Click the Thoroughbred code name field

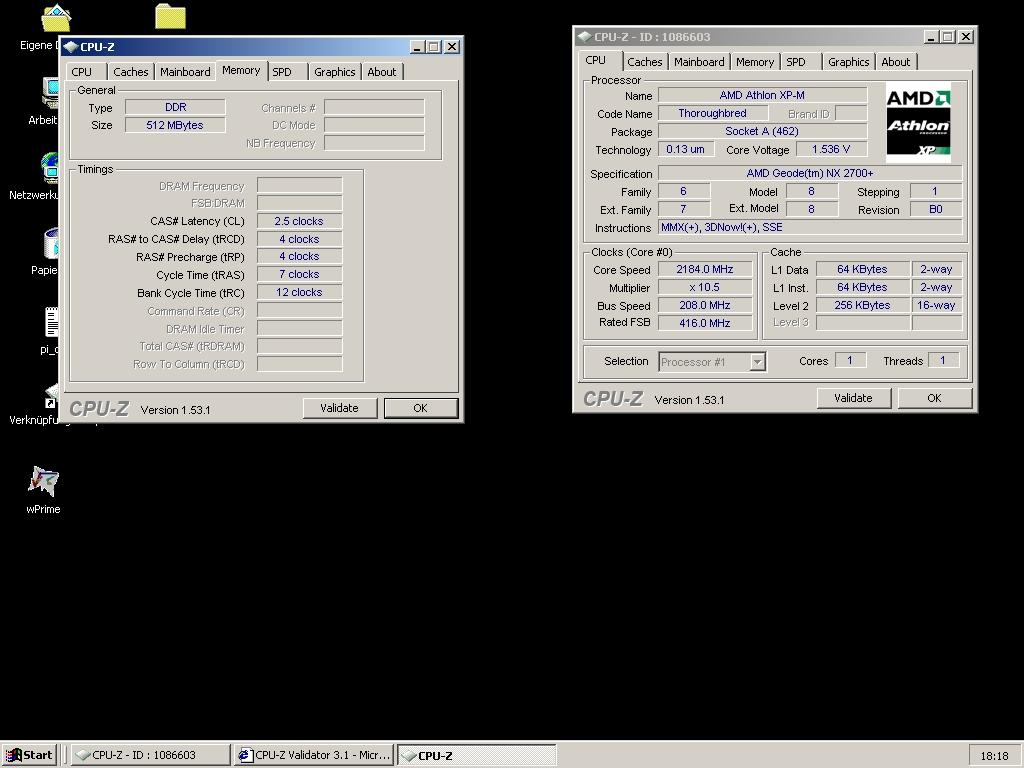click(x=712, y=113)
